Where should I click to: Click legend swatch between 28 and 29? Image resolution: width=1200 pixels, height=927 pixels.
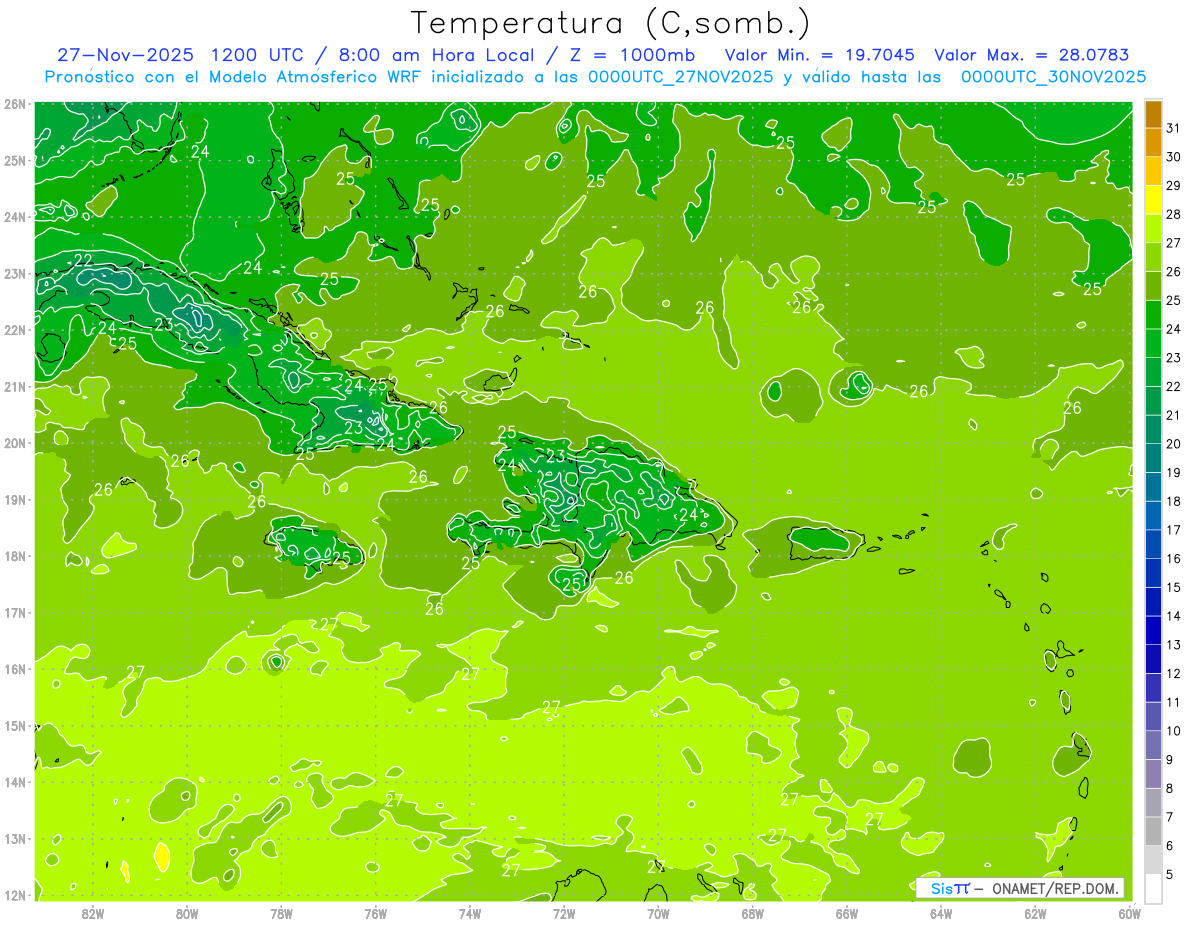tap(1153, 200)
